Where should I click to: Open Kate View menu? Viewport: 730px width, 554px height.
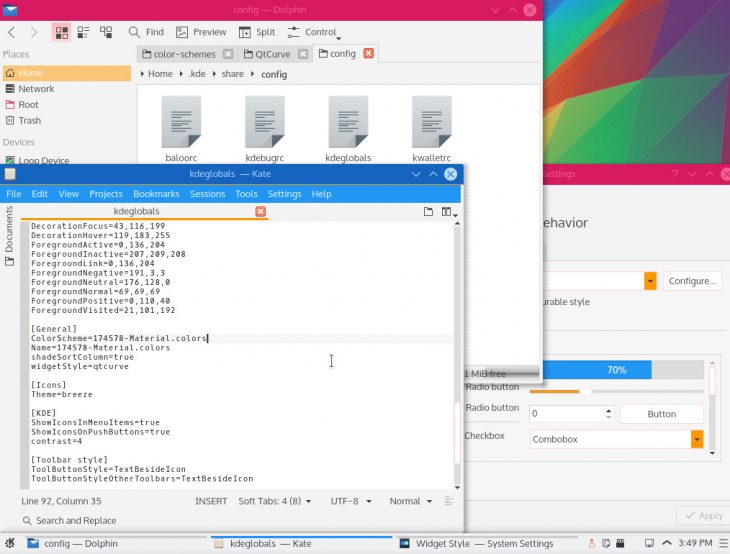pos(68,194)
